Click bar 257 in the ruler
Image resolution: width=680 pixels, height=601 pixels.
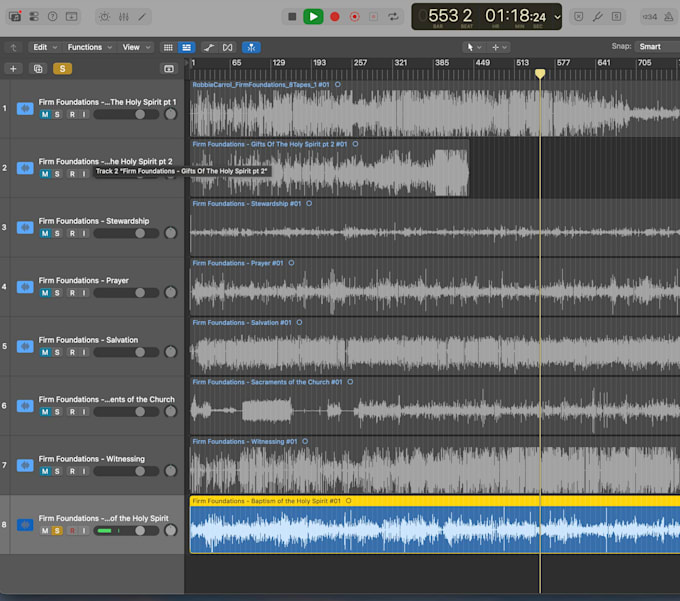click(360, 63)
